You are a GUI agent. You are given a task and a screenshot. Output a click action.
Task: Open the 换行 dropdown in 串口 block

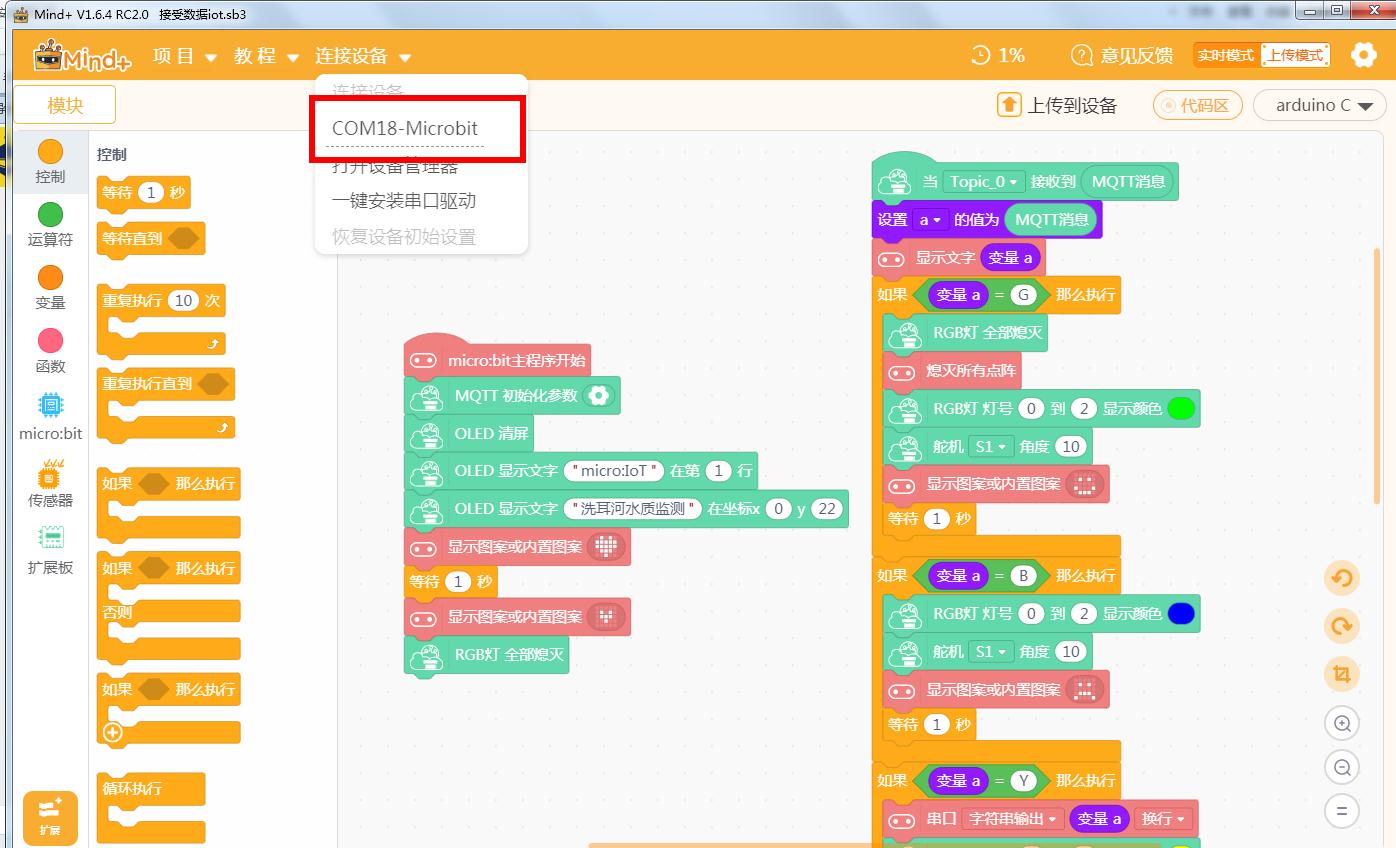[x=1164, y=819]
